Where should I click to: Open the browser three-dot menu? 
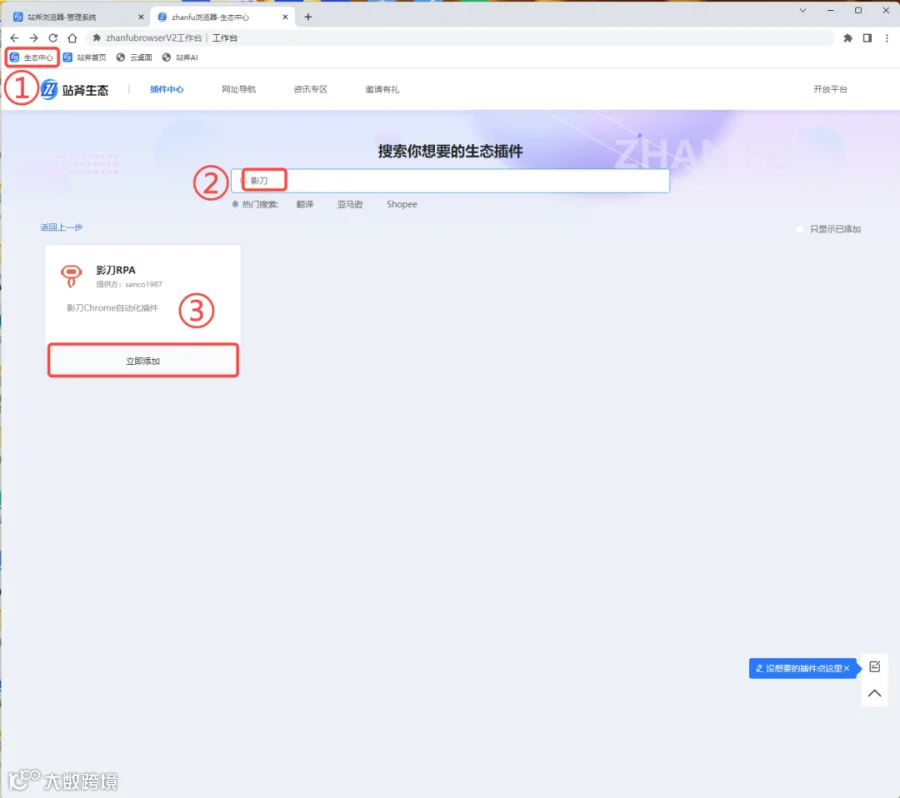click(887, 38)
